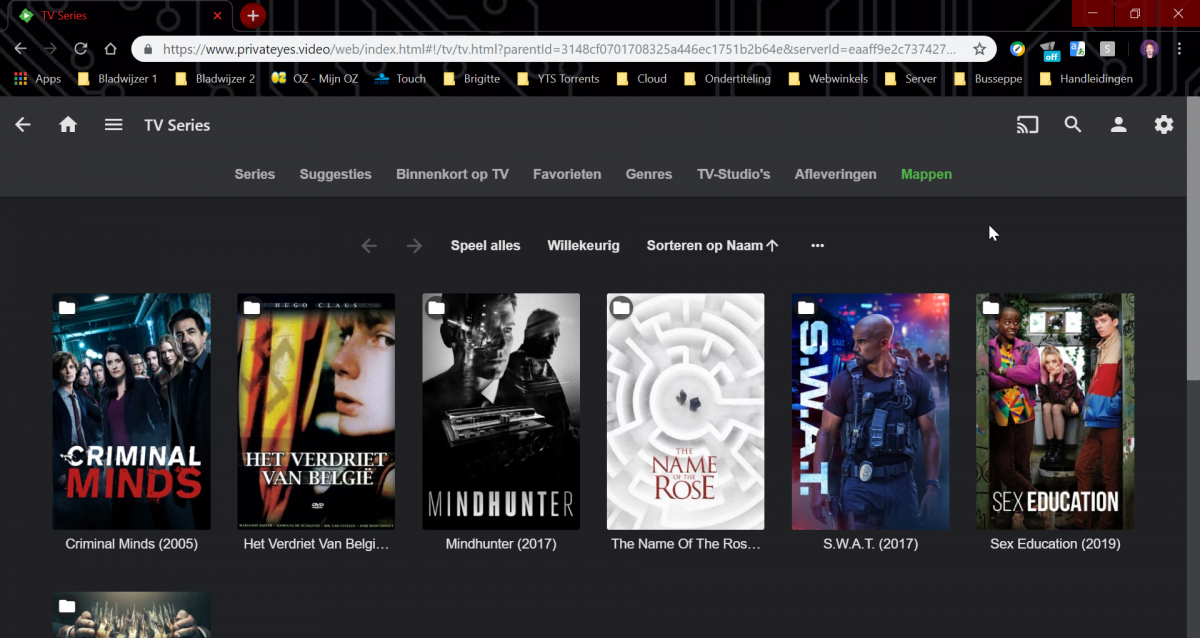Screen dimensions: 1200x638
Task: Open the Afleveringen tab
Action: (x=836, y=174)
